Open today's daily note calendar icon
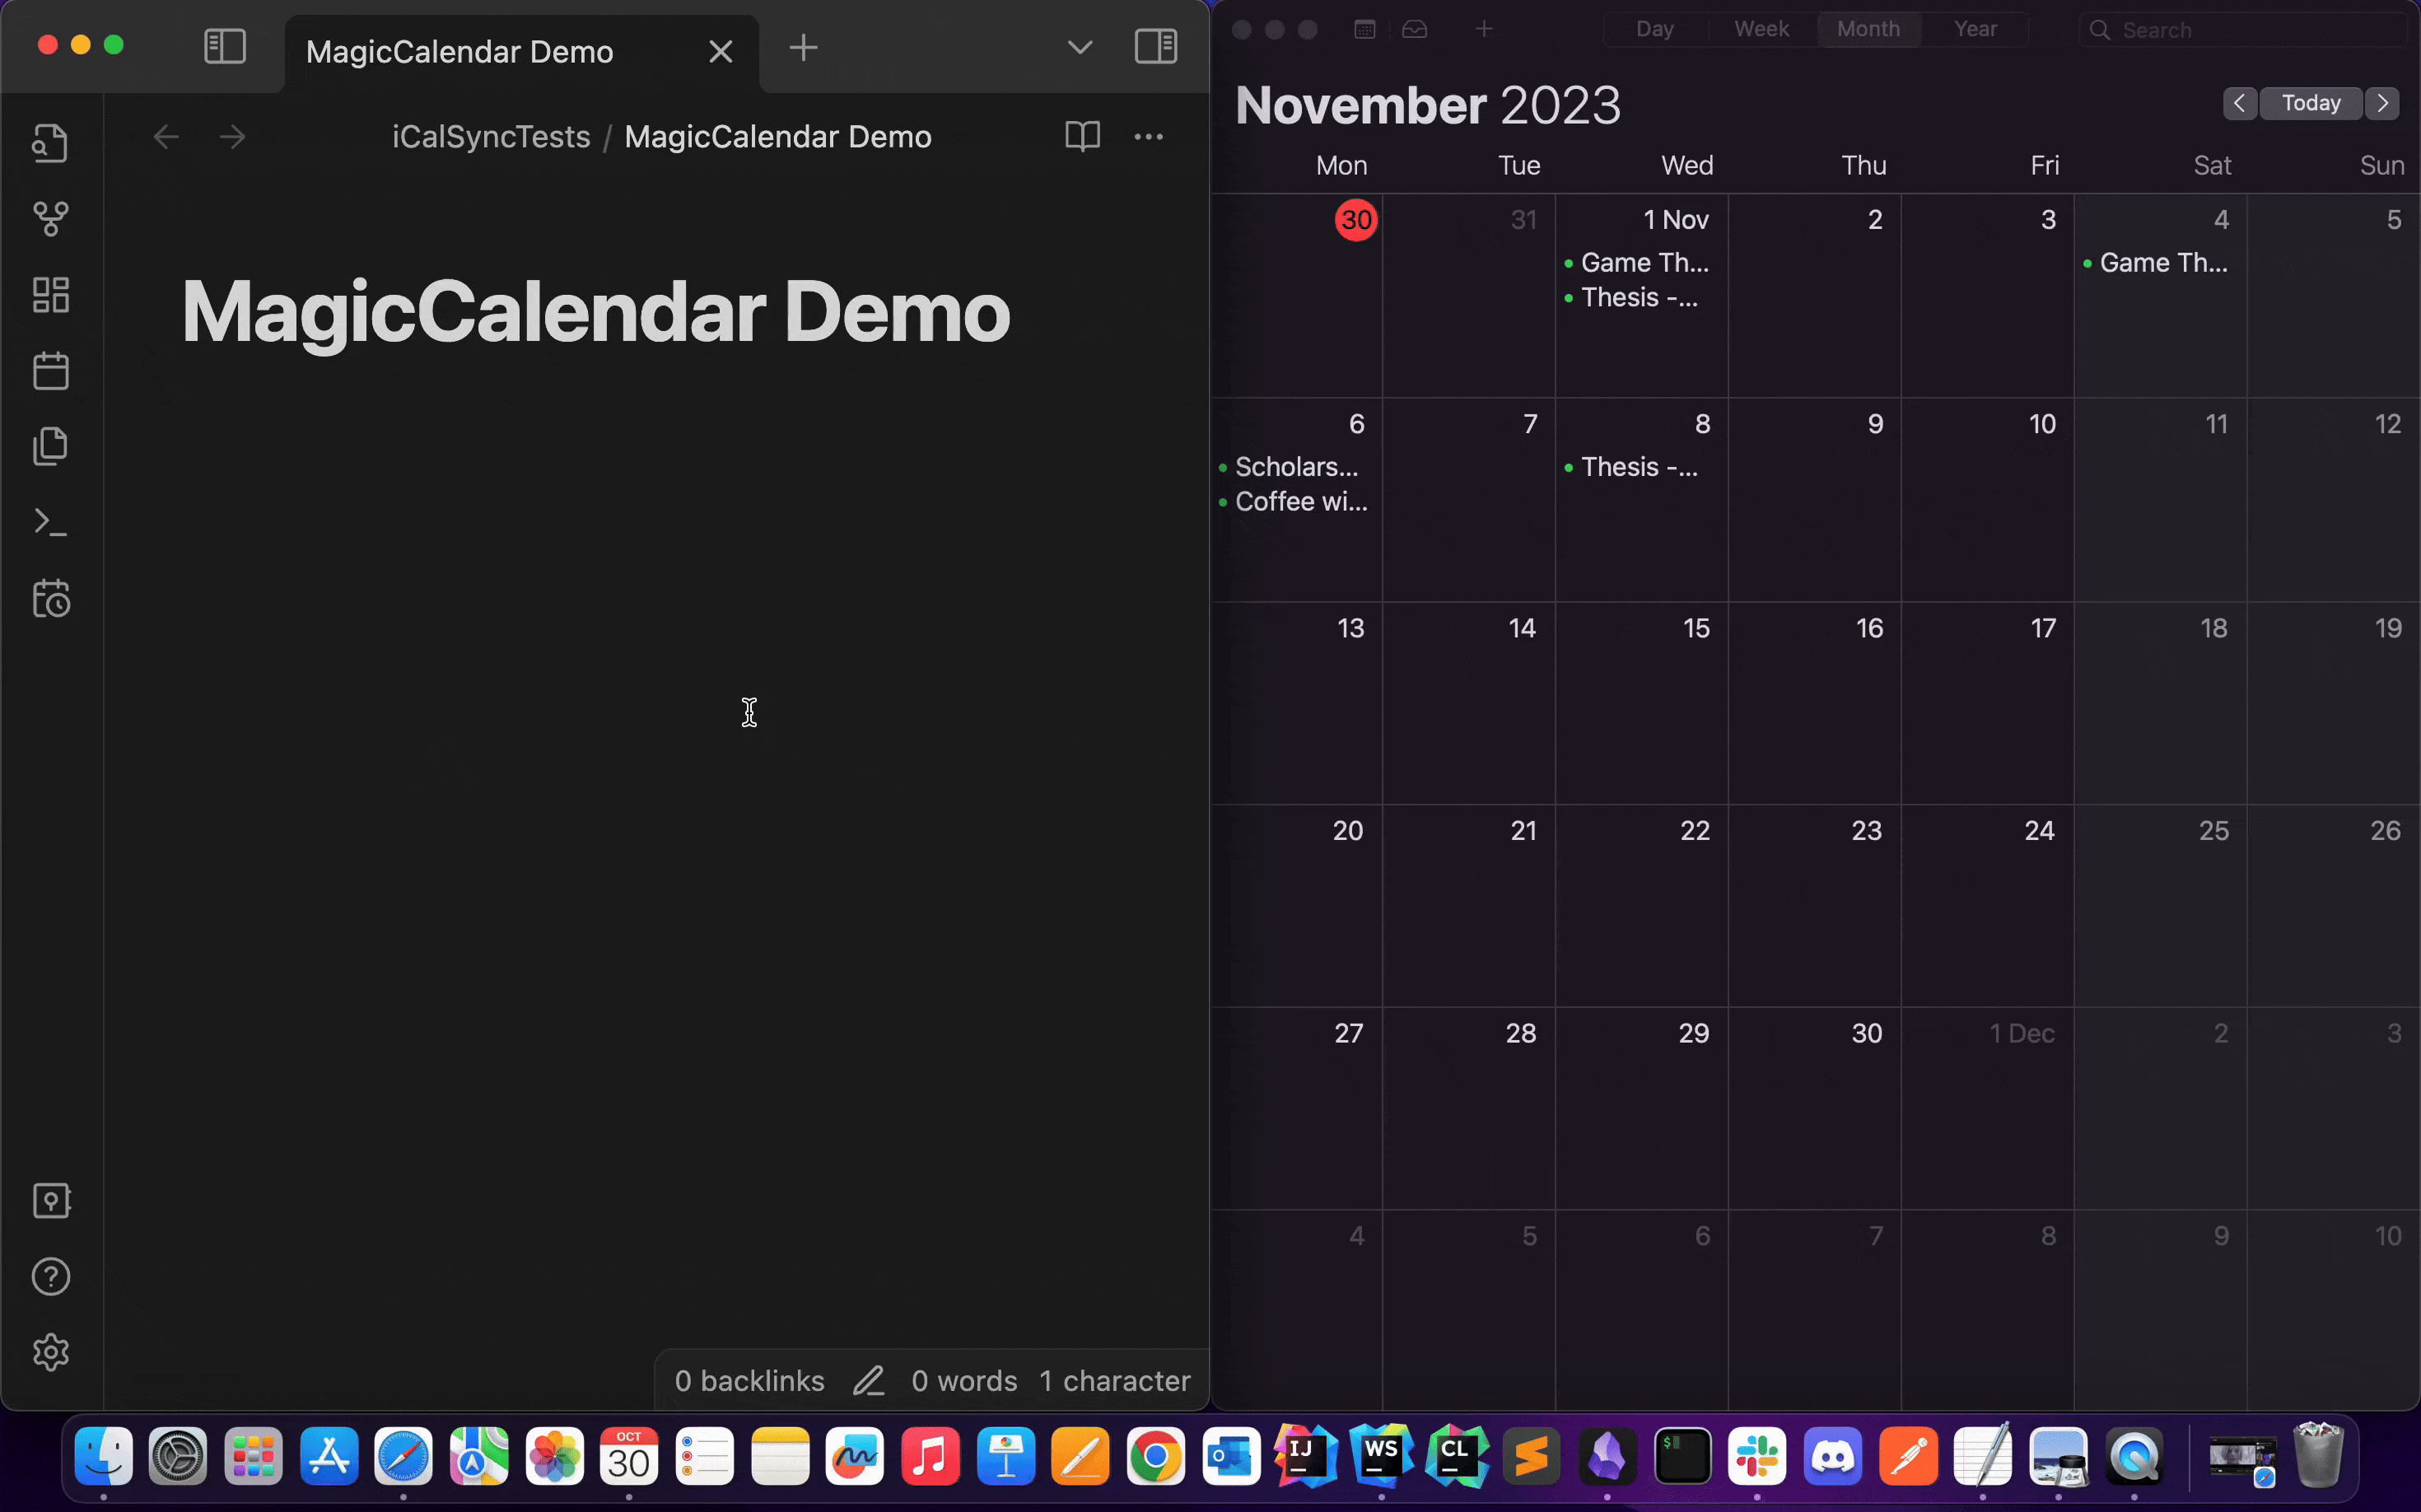 click(50, 371)
